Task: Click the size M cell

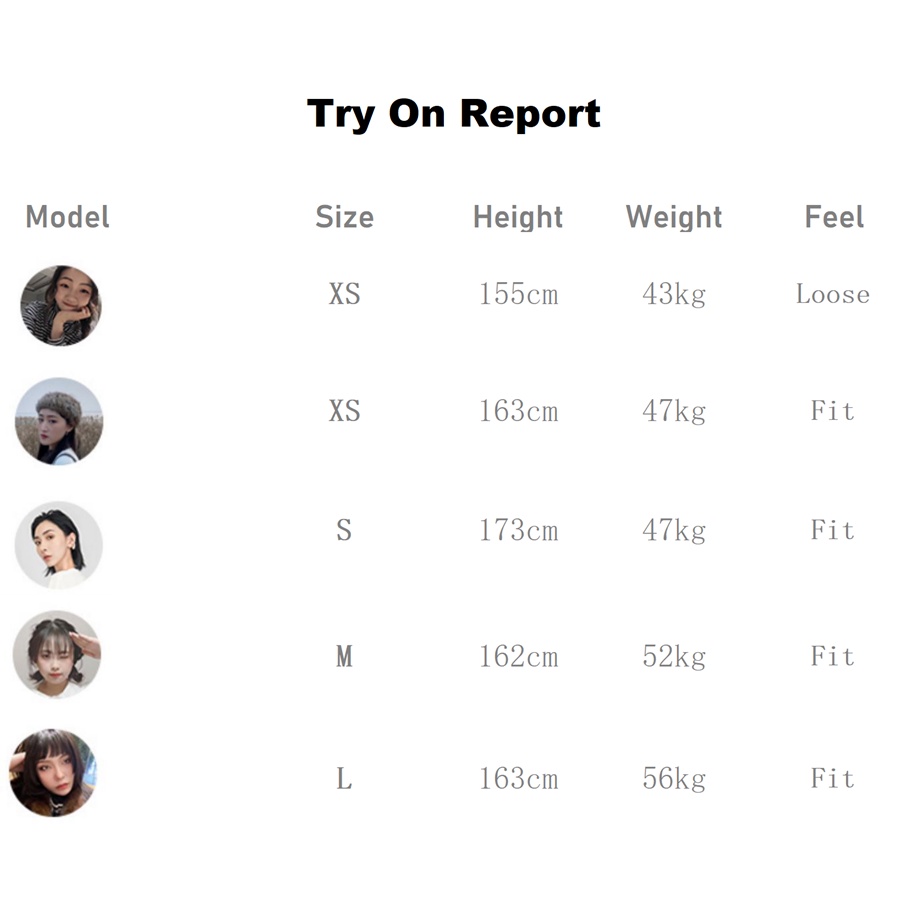Action: [344, 657]
